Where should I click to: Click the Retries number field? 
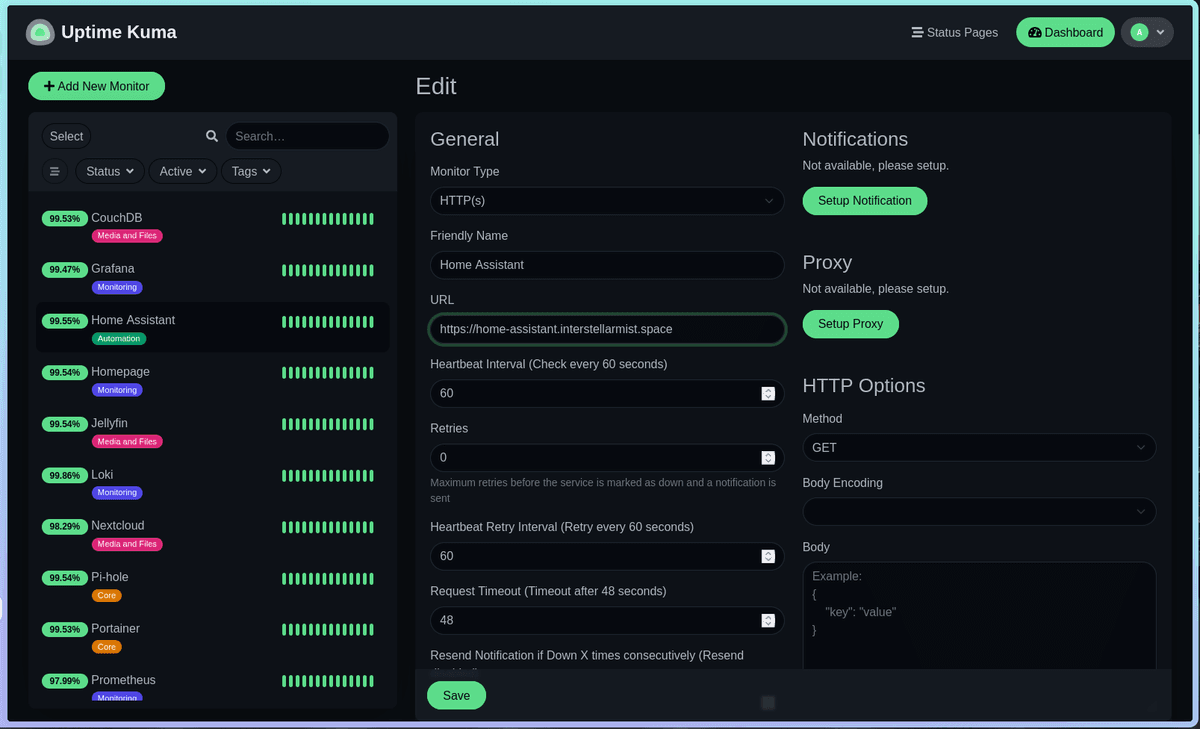(607, 458)
